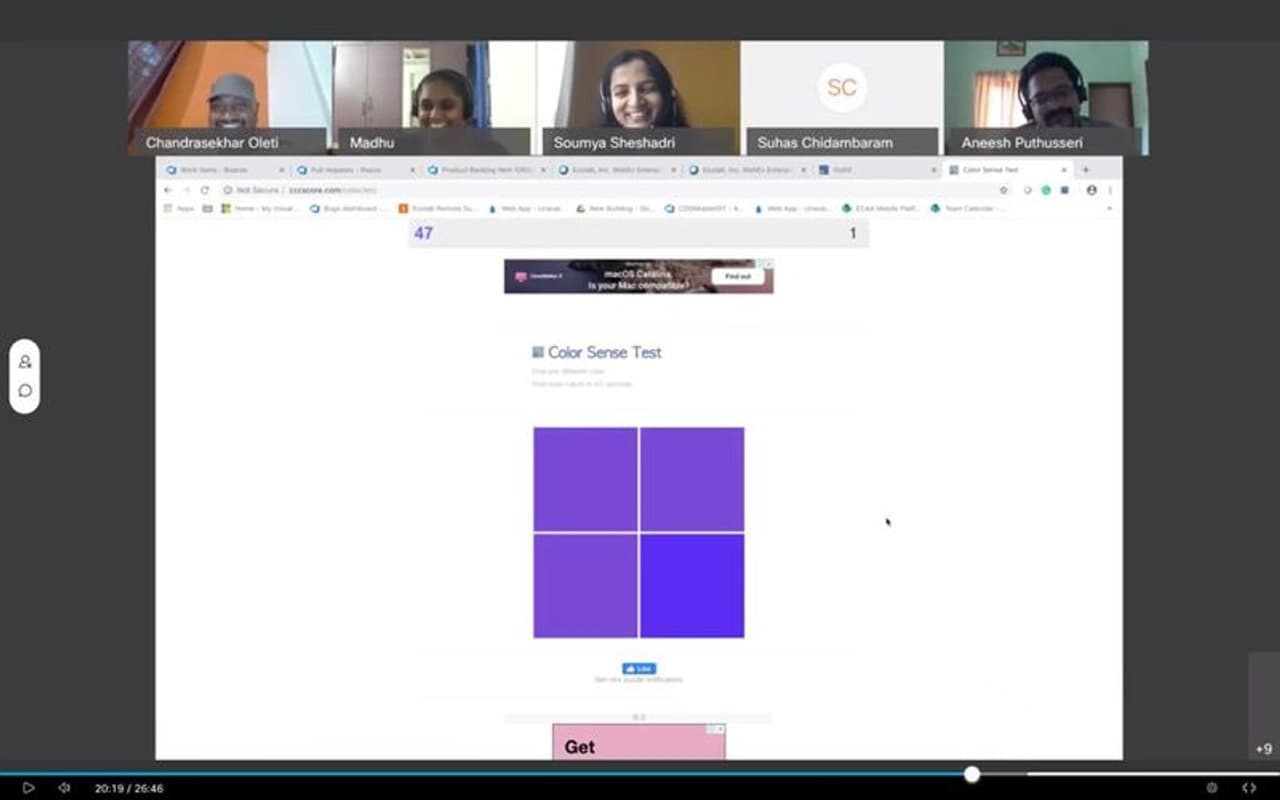Open the chat bubble icon
Screen dimensions: 1280x800
pos(25,391)
